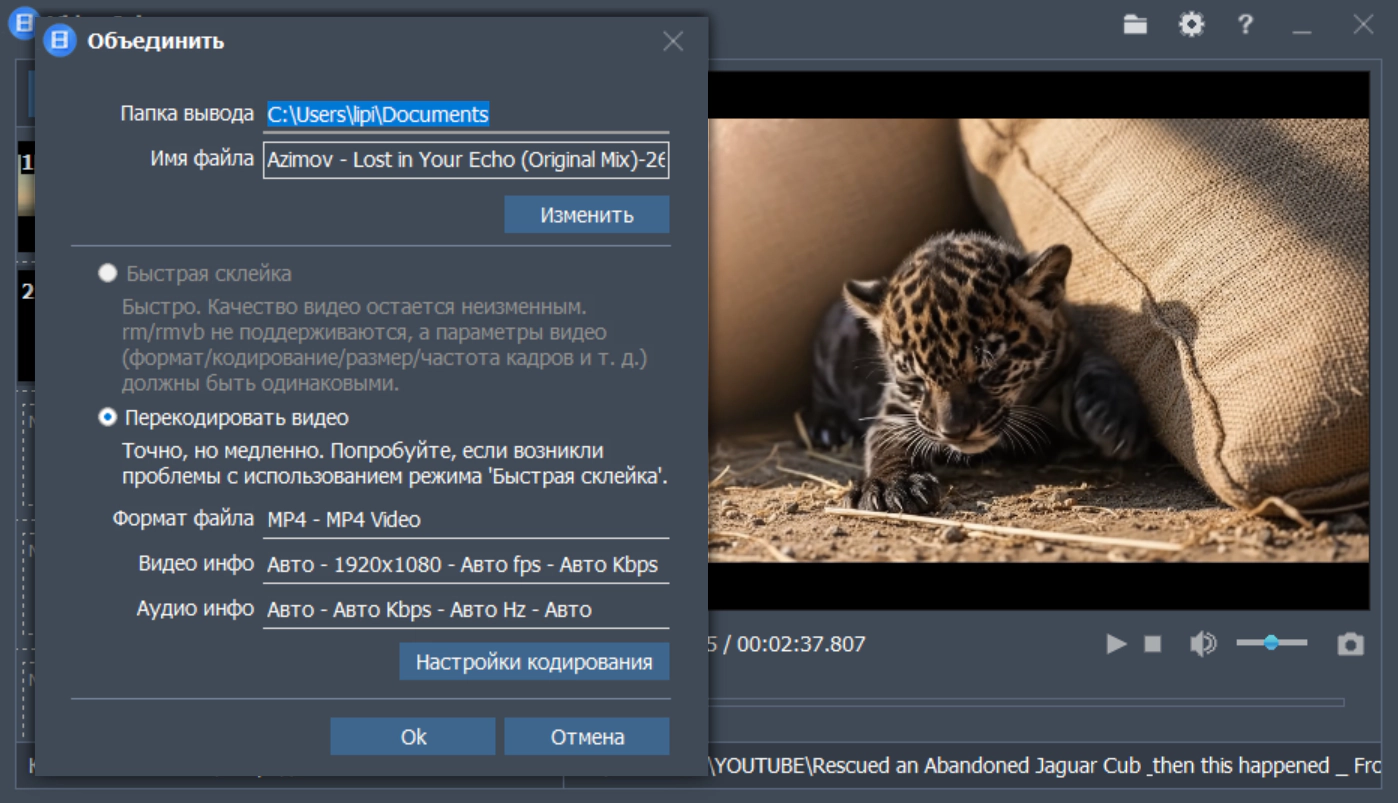Adjust the volume slider
The width and height of the screenshot is (1398, 803).
click(x=1271, y=643)
